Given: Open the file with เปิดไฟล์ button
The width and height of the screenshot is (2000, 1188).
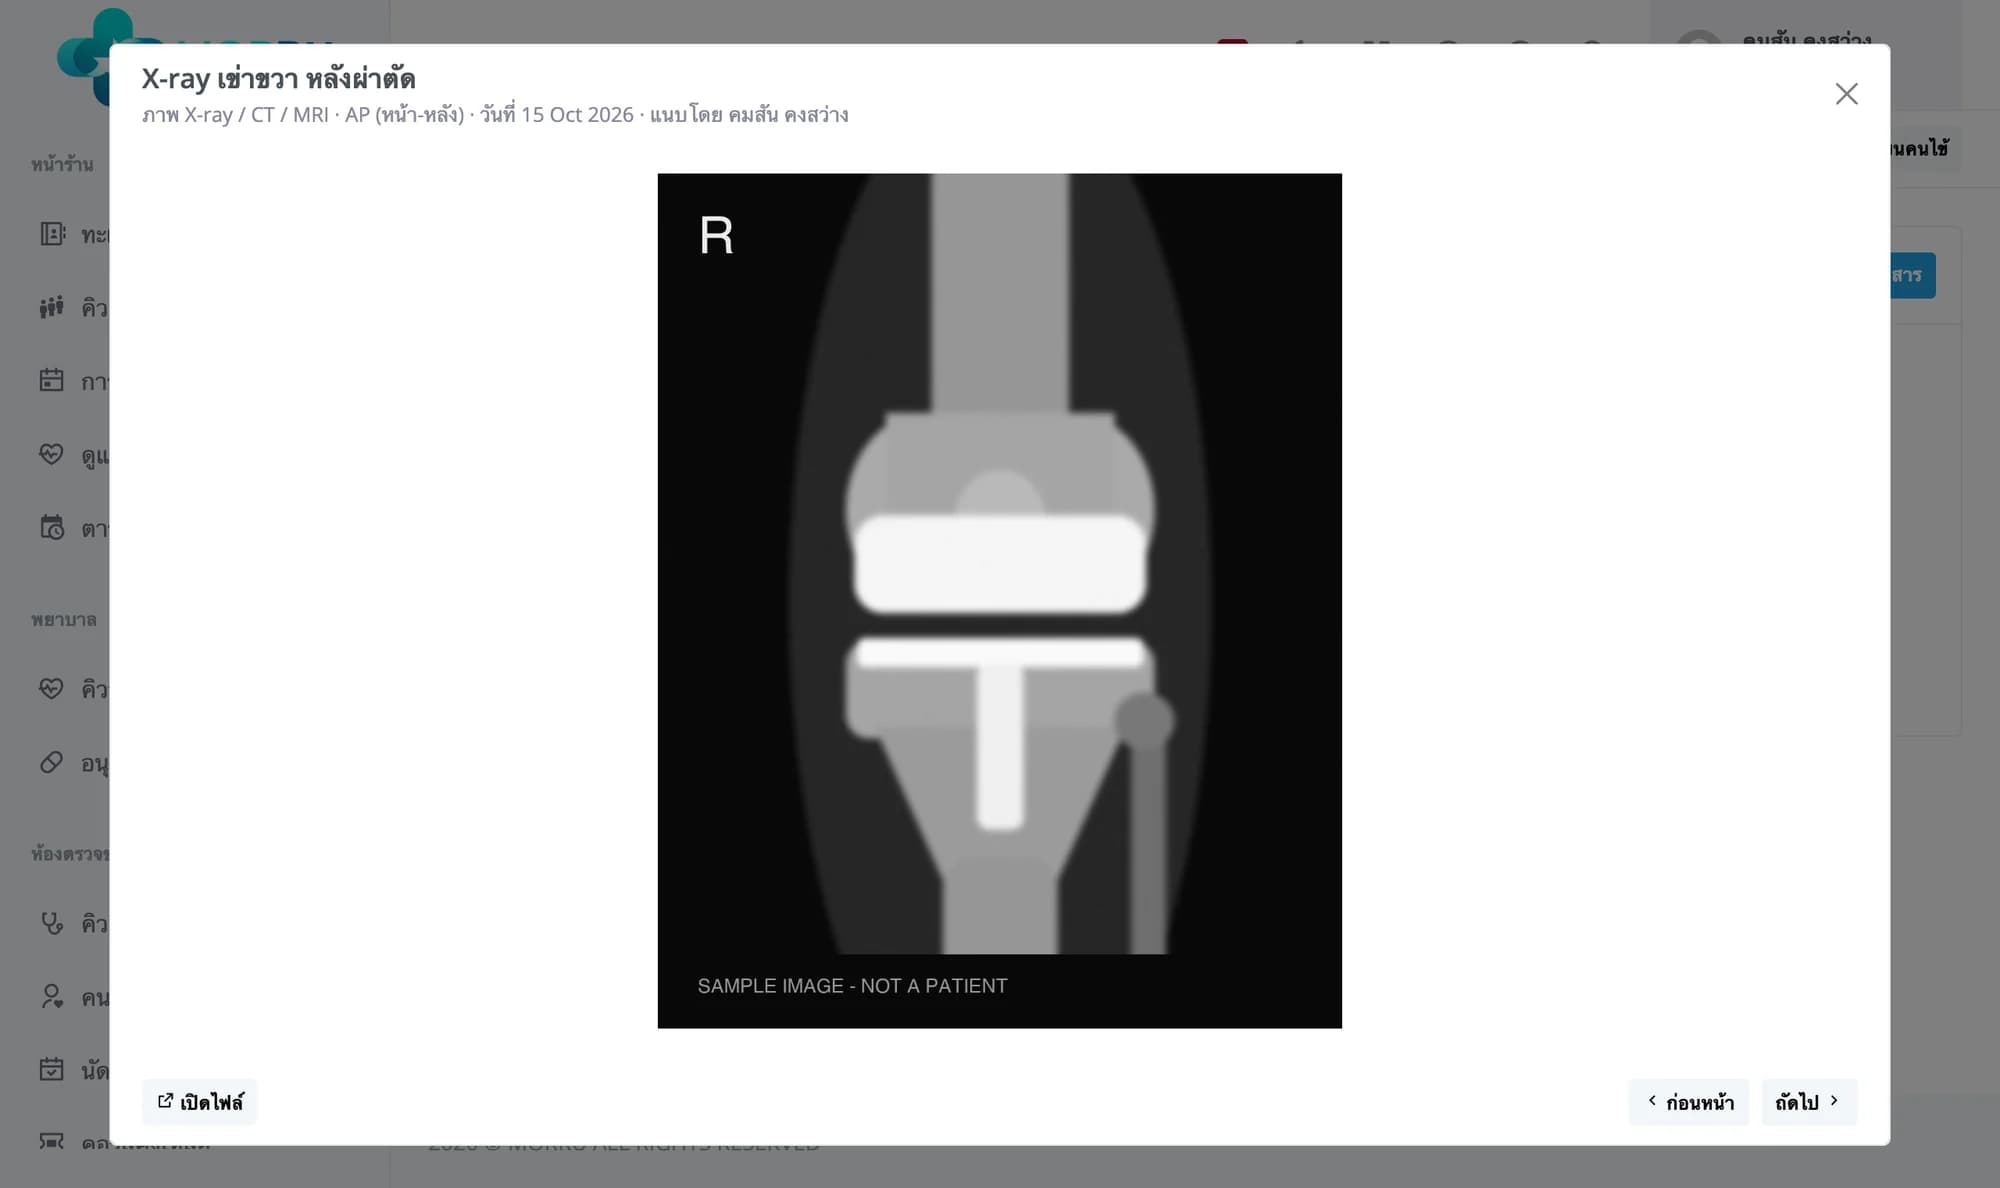Looking at the screenshot, I should click(x=200, y=1101).
